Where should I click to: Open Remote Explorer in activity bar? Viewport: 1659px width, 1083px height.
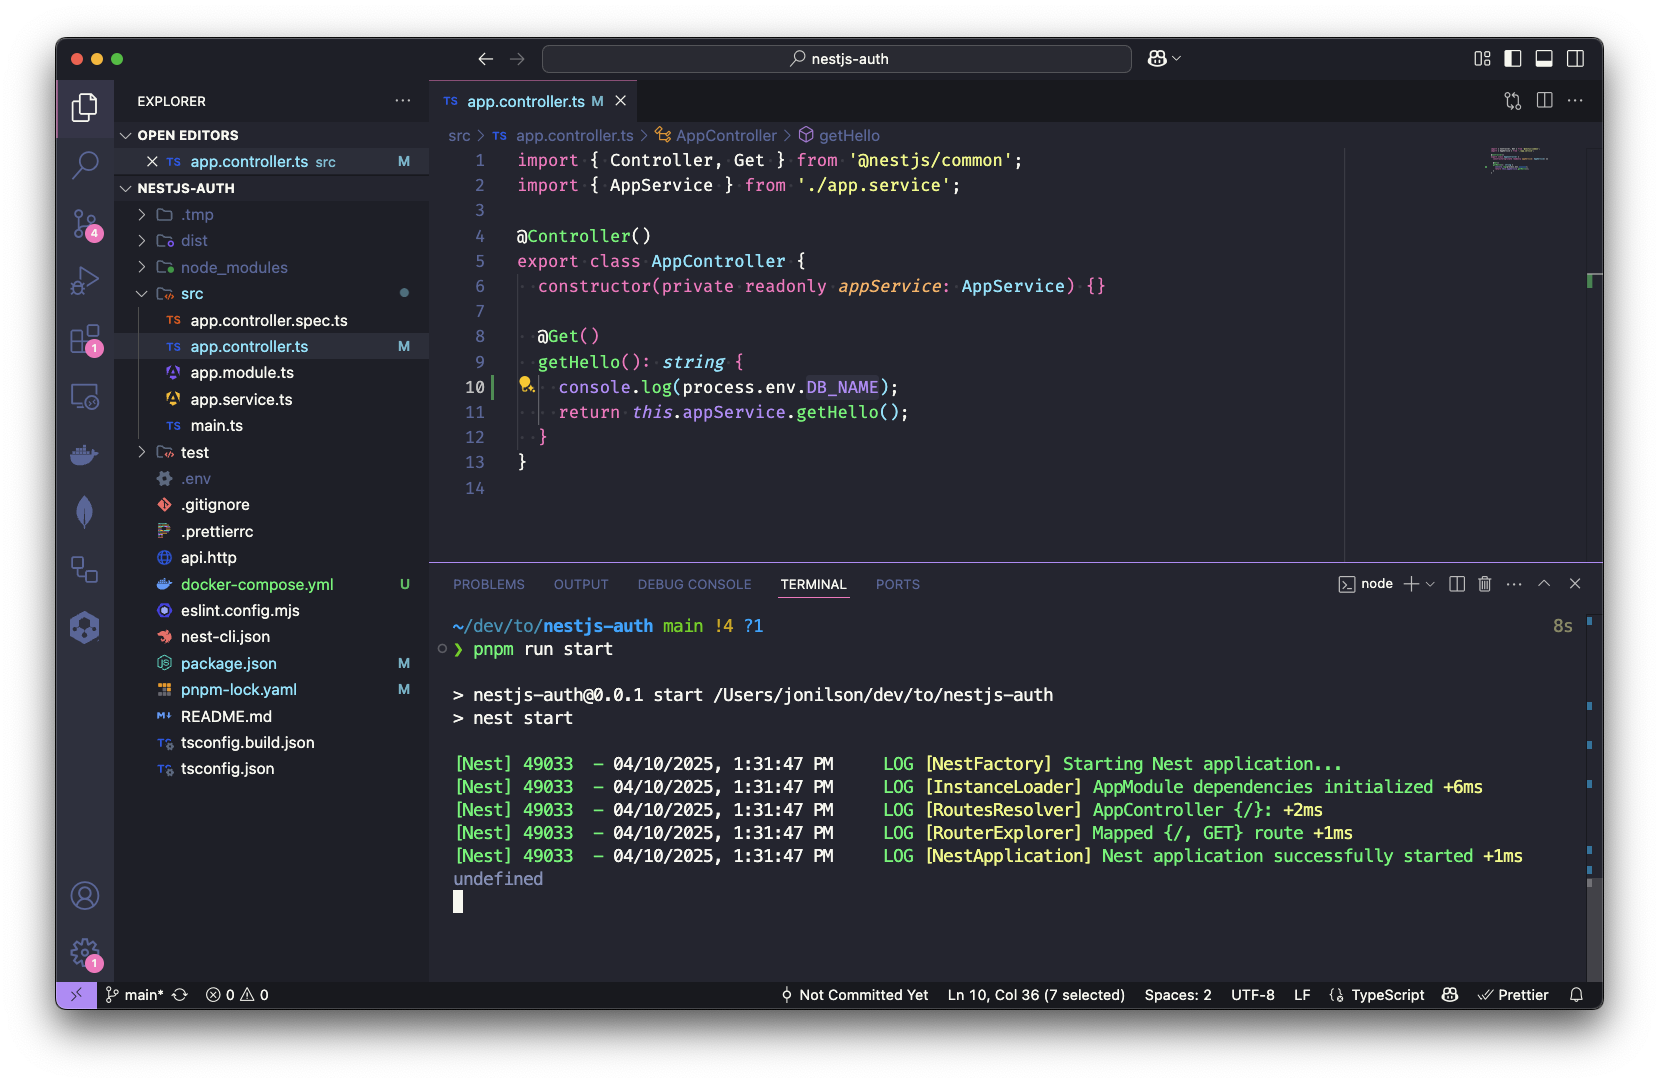pos(85,397)
